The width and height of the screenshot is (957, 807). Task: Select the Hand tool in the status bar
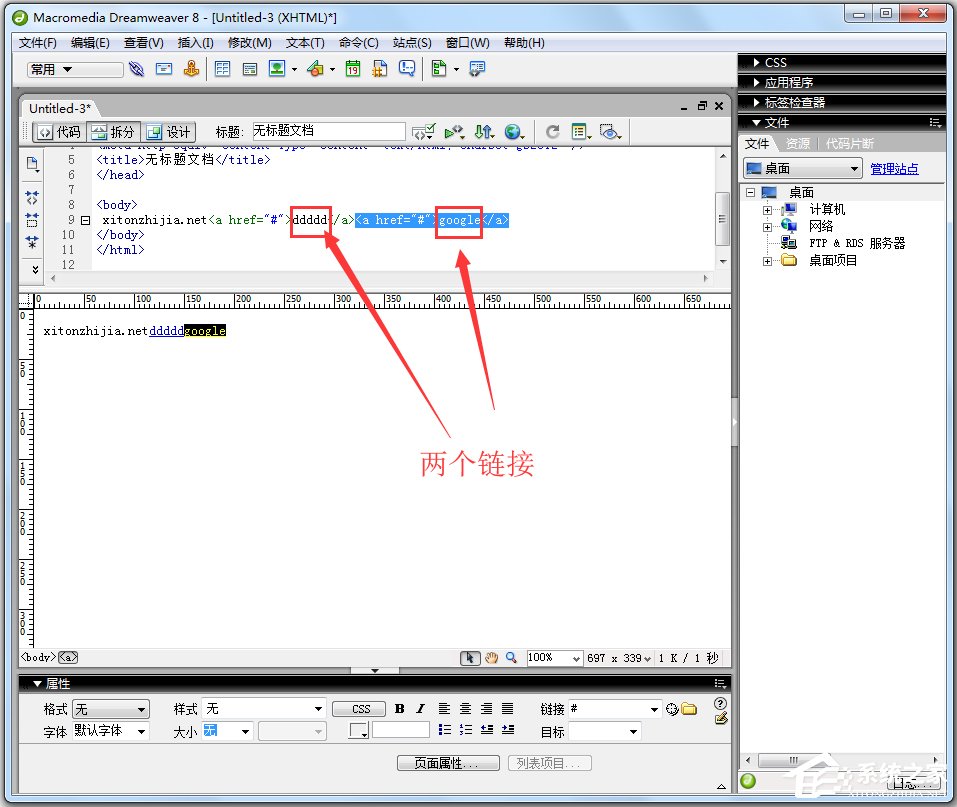click(x=491, y=657)
